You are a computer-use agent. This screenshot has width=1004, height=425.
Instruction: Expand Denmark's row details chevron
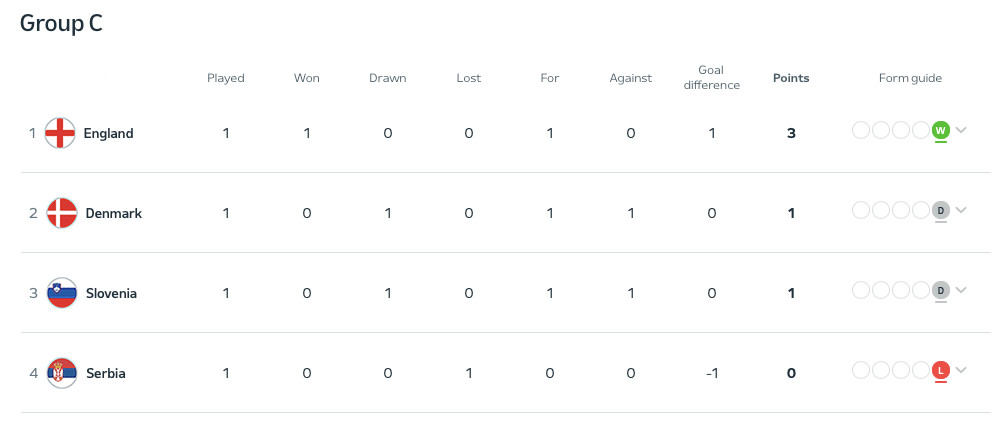point(961,210)
